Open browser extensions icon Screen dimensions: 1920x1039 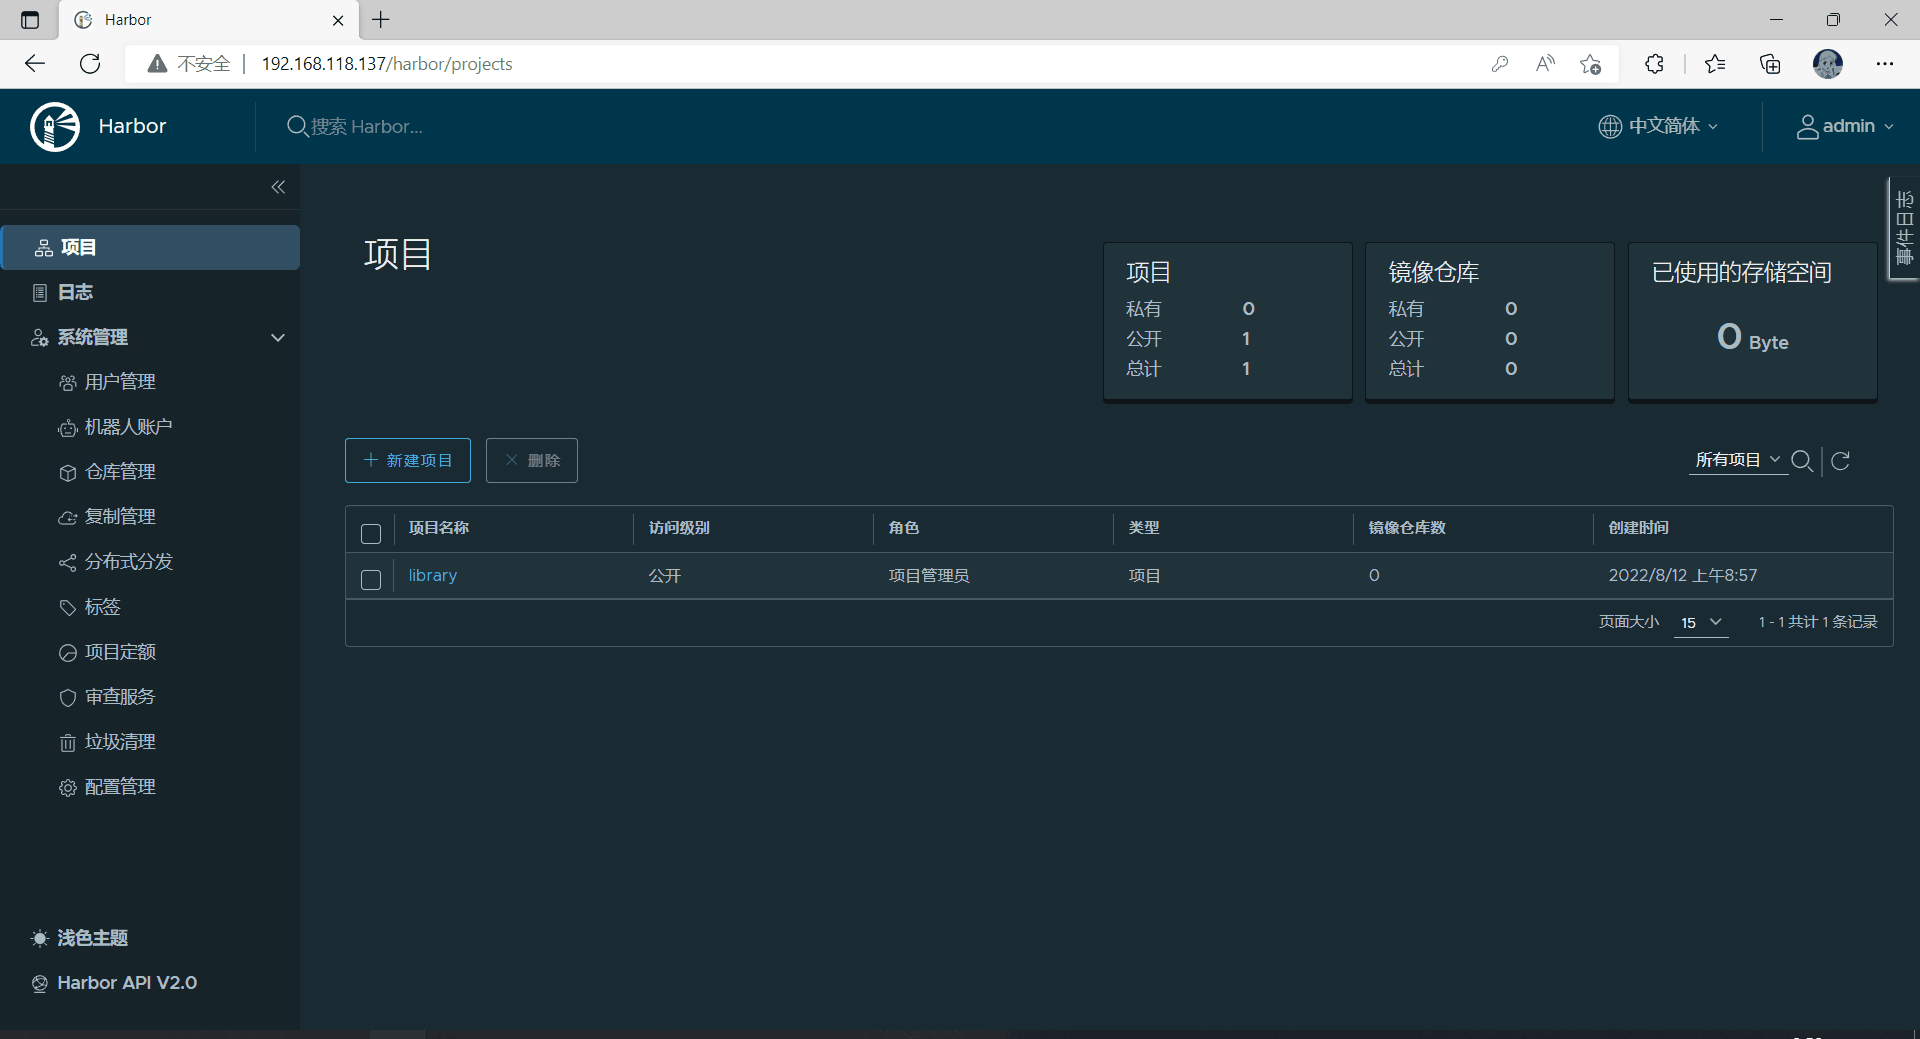[x=1654, y=64]
